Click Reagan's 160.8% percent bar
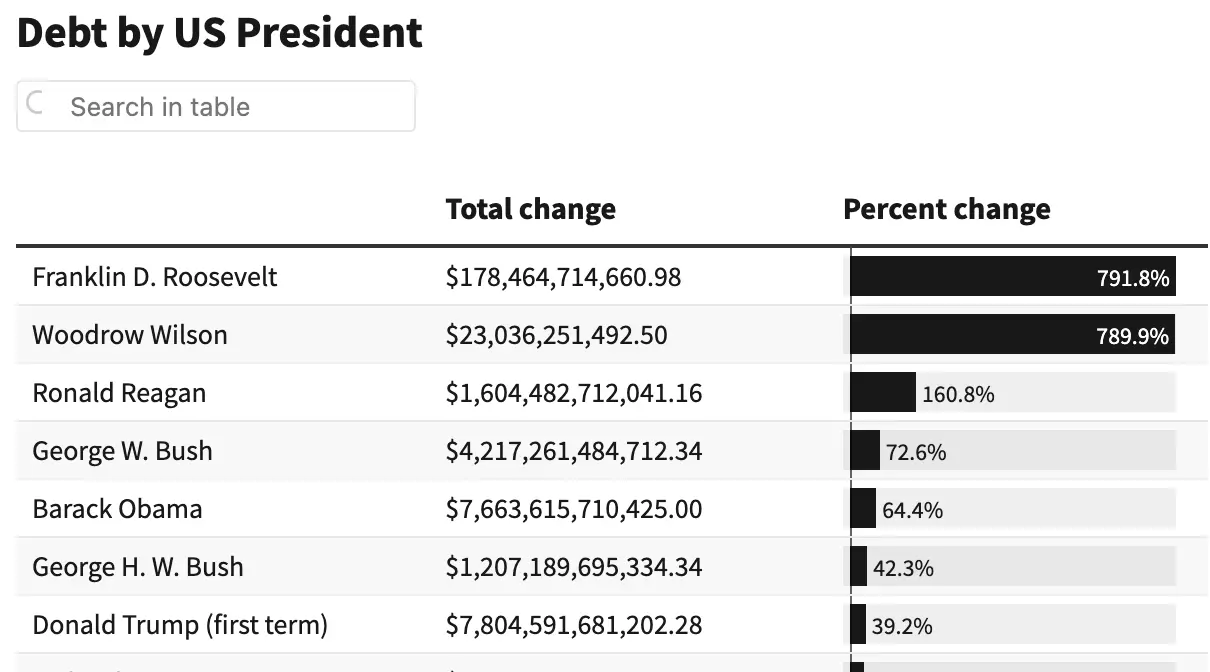The image size is (1210, 672). (x=883, y=393)
